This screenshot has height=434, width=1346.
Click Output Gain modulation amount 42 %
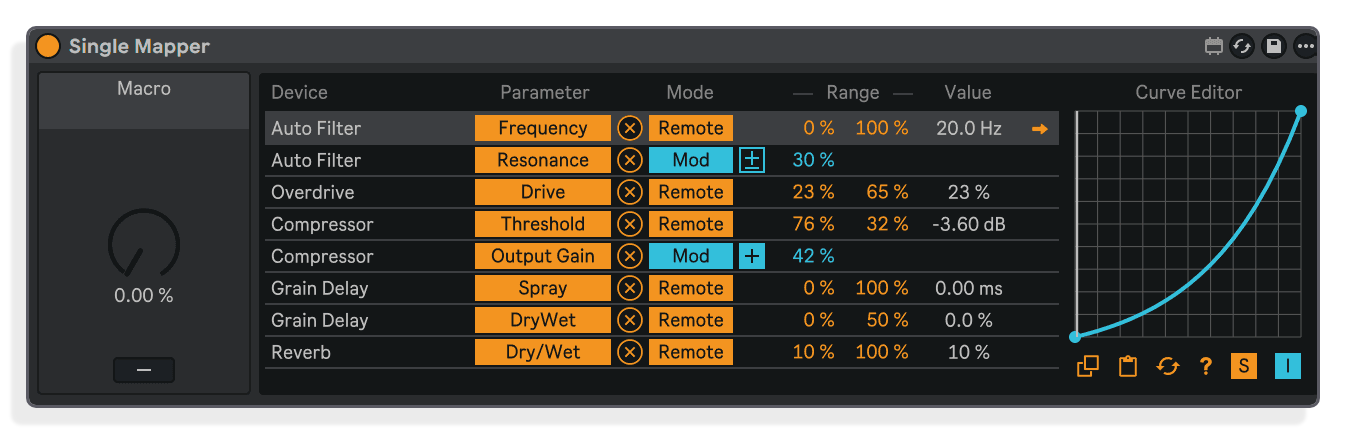point(813,256)
